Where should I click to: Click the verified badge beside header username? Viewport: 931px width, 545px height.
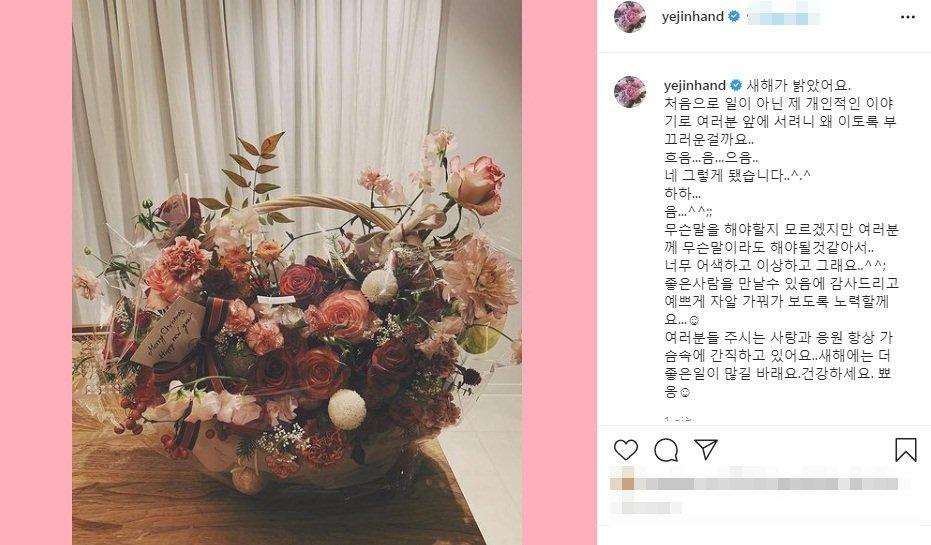point(734,17)
